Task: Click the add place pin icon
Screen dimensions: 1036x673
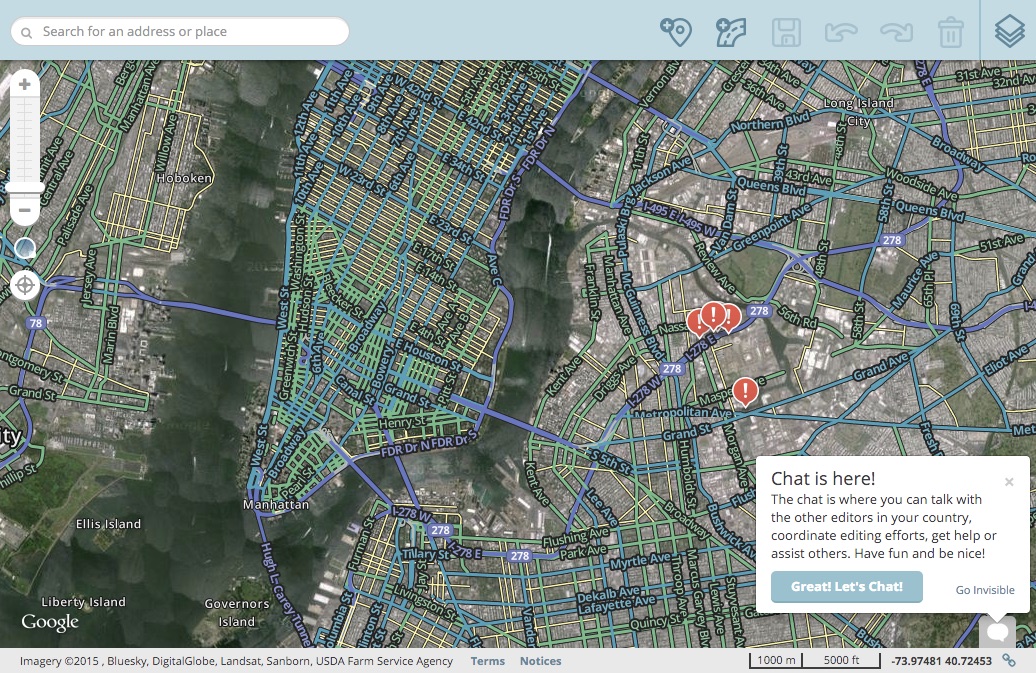Action: 677,31
